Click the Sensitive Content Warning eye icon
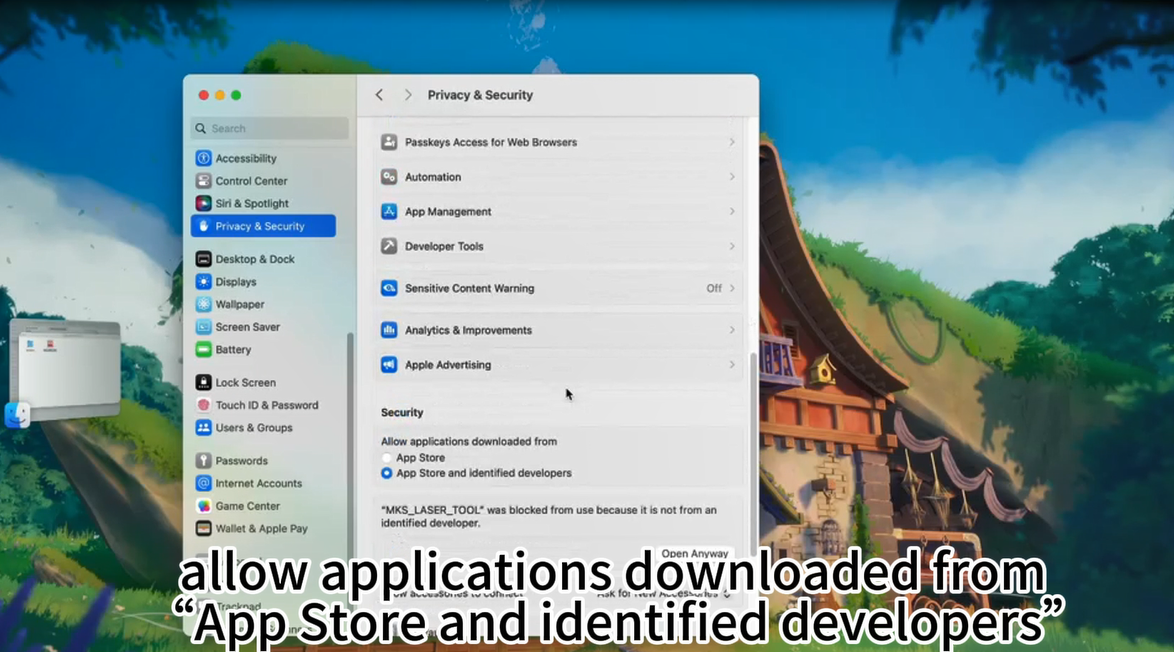The height and width of the screenshot is (652, 1174). point(389,288)
